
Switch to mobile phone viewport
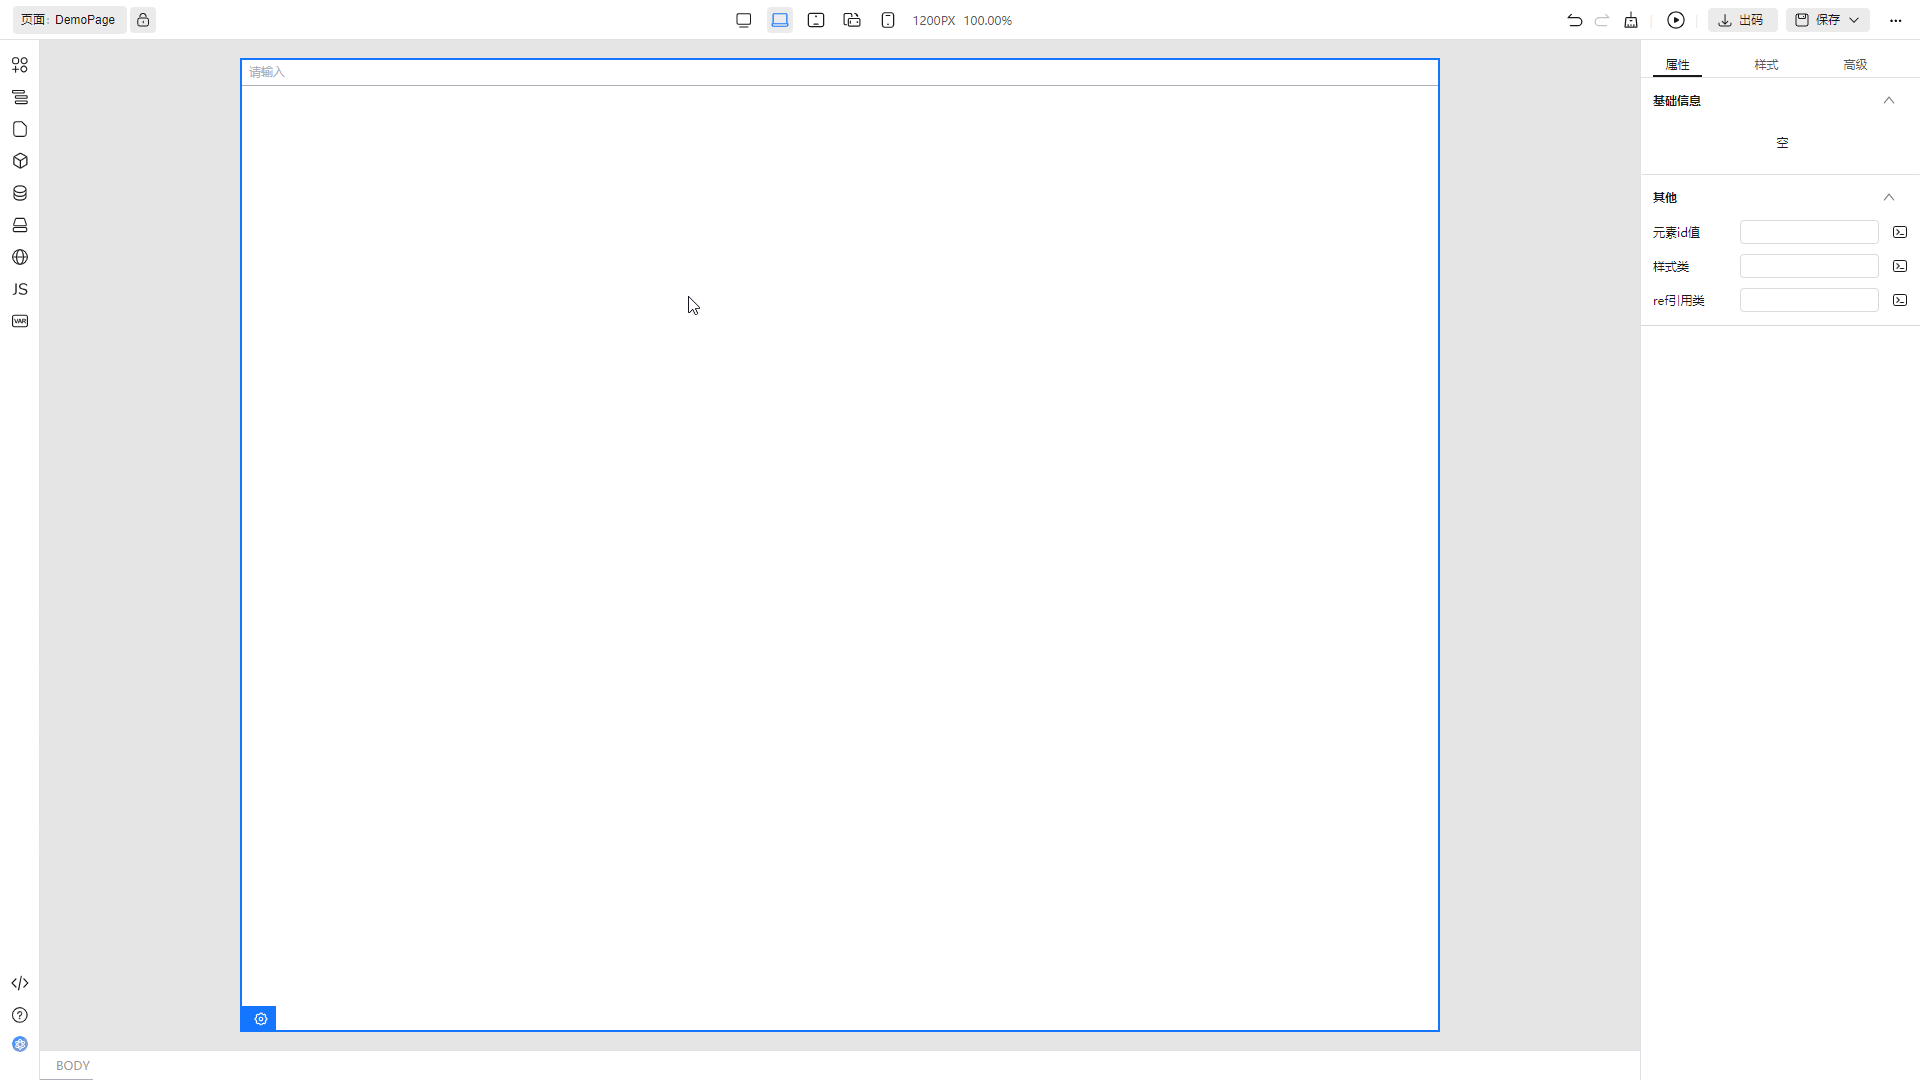point(888,20)
